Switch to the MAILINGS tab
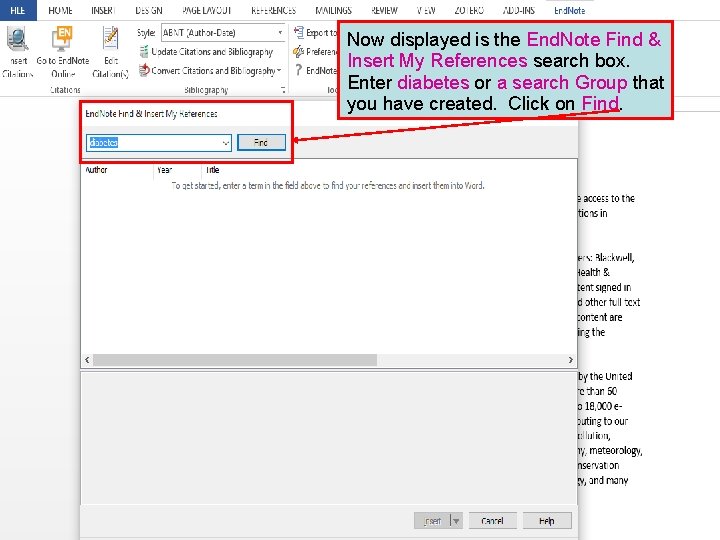Viewport: 720px width, 540px height. [x=333, y=10]
